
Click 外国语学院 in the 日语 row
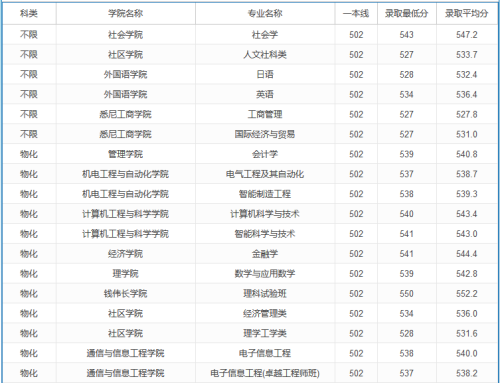coord(125,74)
